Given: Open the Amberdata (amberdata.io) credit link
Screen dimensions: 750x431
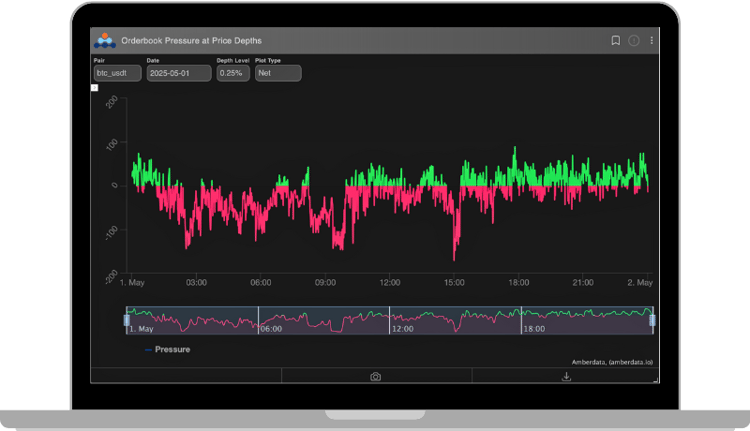Looking at the screenshot, I should tap(612, 362).
